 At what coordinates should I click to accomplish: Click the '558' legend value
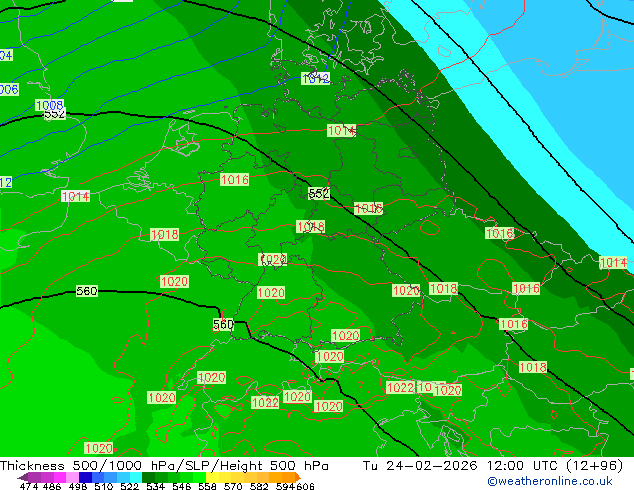[207, 486]
